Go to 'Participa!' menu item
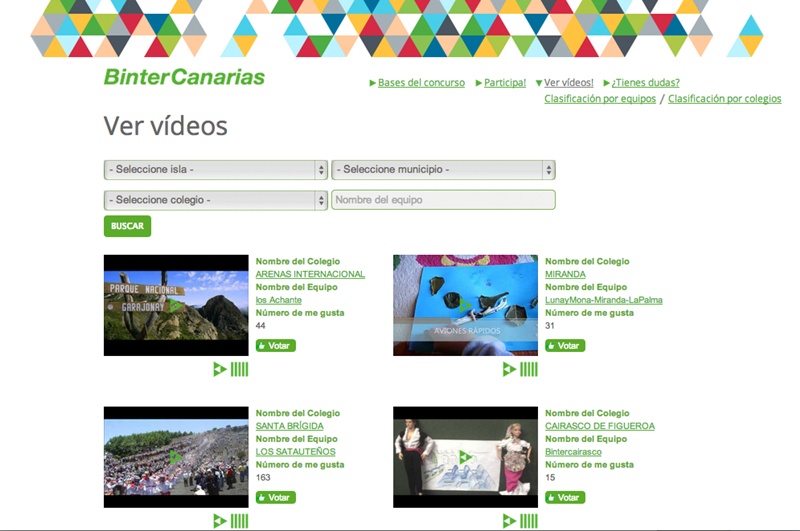The image size is (800, 531). click(504, 83)
